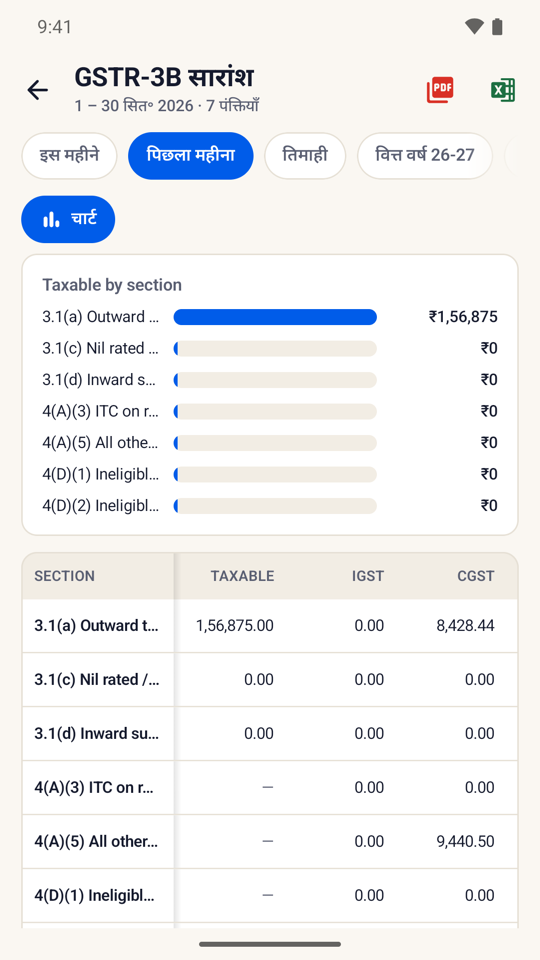The width and height of the screenshot is (540, 960).
Task: Click the CGST value 9,440.50 cell
Action: [x=465, y=841]
